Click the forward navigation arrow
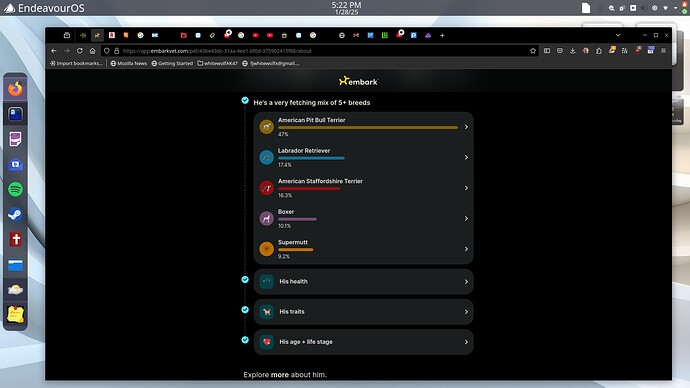The height and width of the screenshot is (388, 690). tap(66, 51)
